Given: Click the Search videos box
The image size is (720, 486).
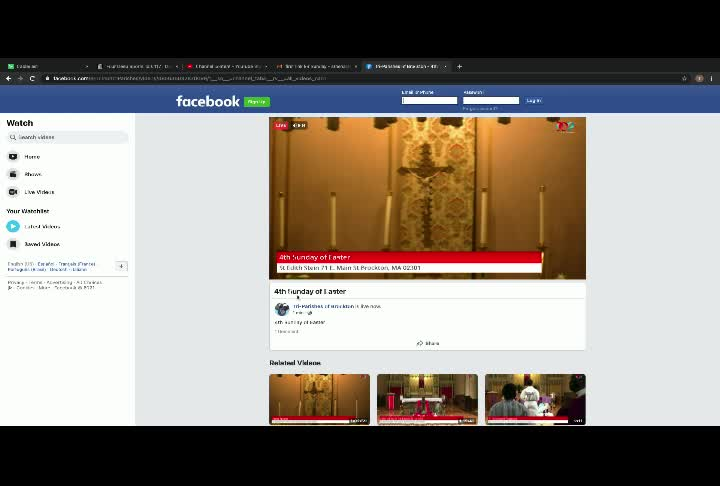Looking at the screenshot, I should 68,137.
